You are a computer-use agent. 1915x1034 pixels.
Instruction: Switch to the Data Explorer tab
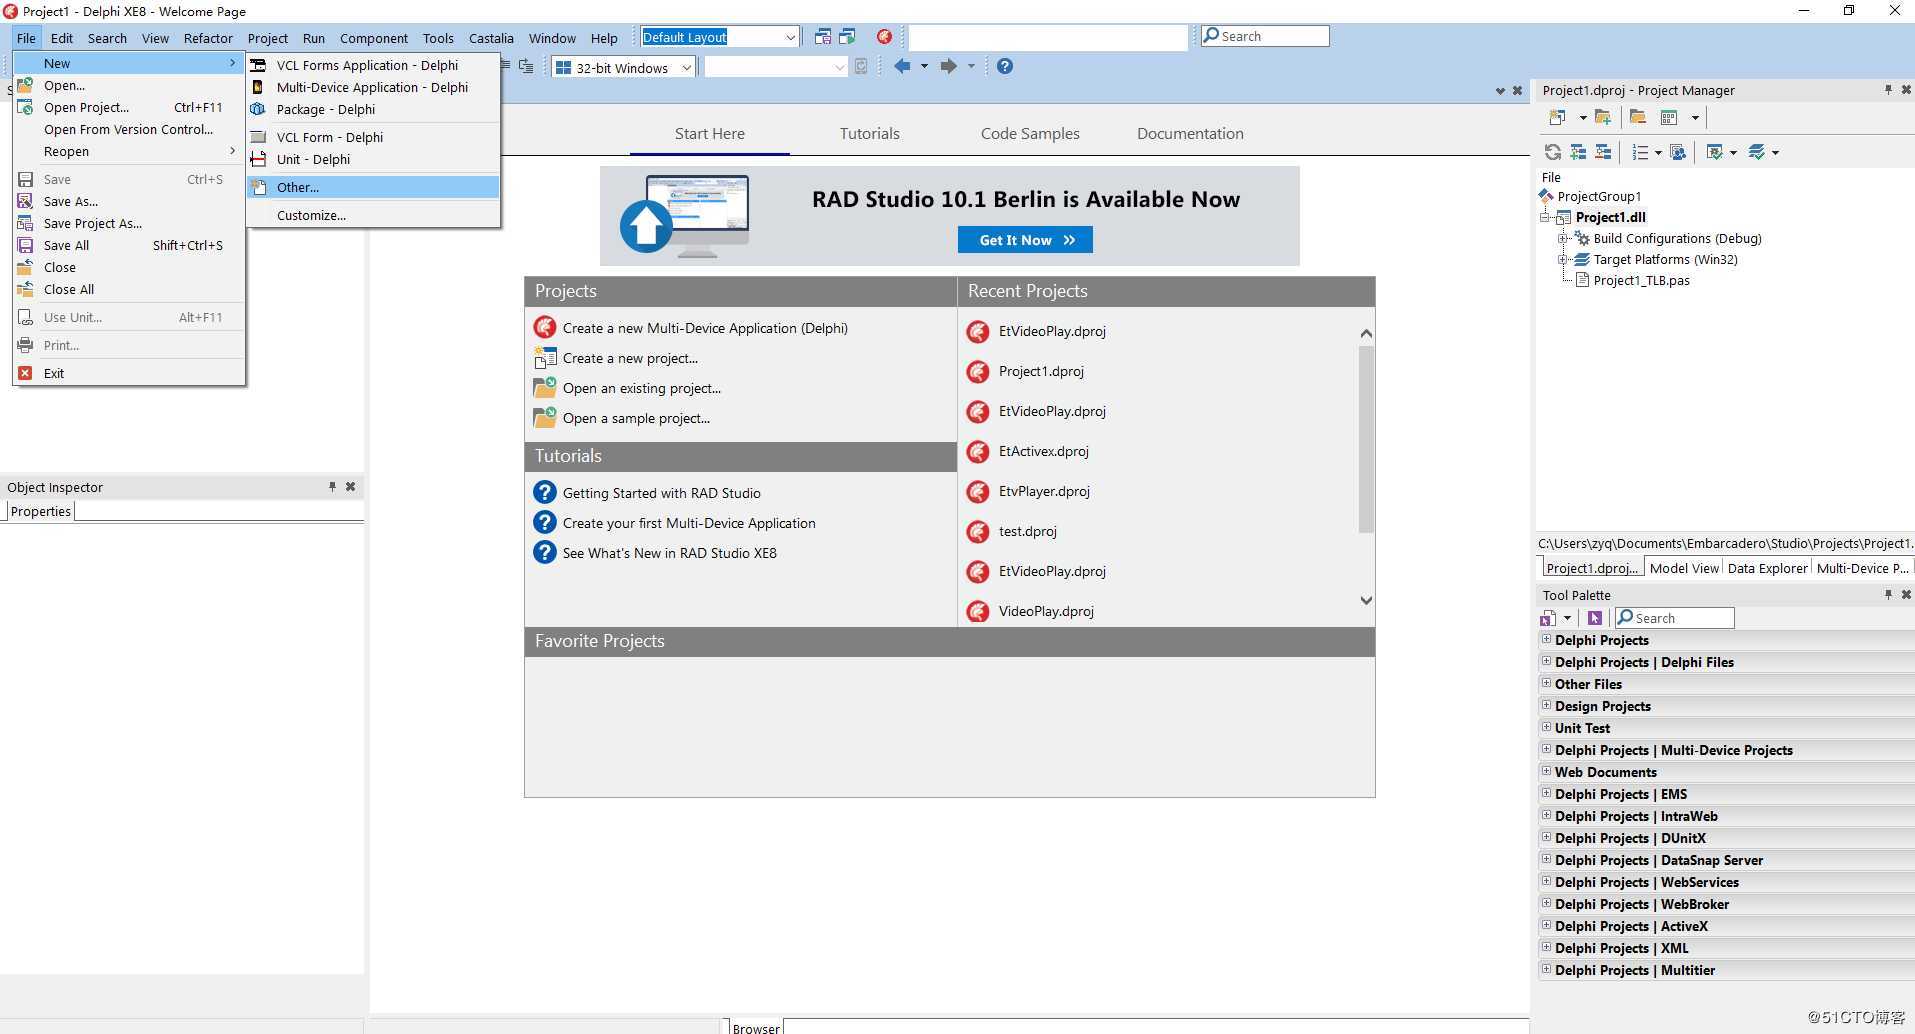[1767, 568]
